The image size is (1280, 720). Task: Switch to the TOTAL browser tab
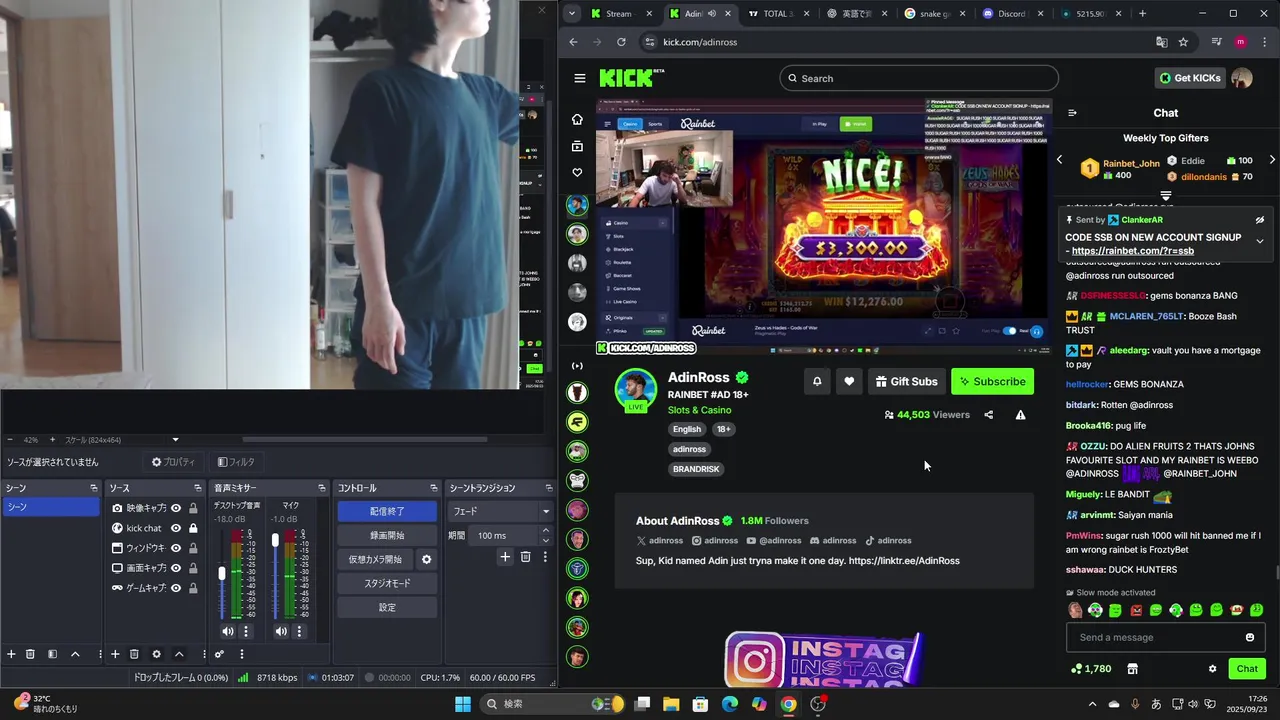pyautogui.click(x=778, y=14)
